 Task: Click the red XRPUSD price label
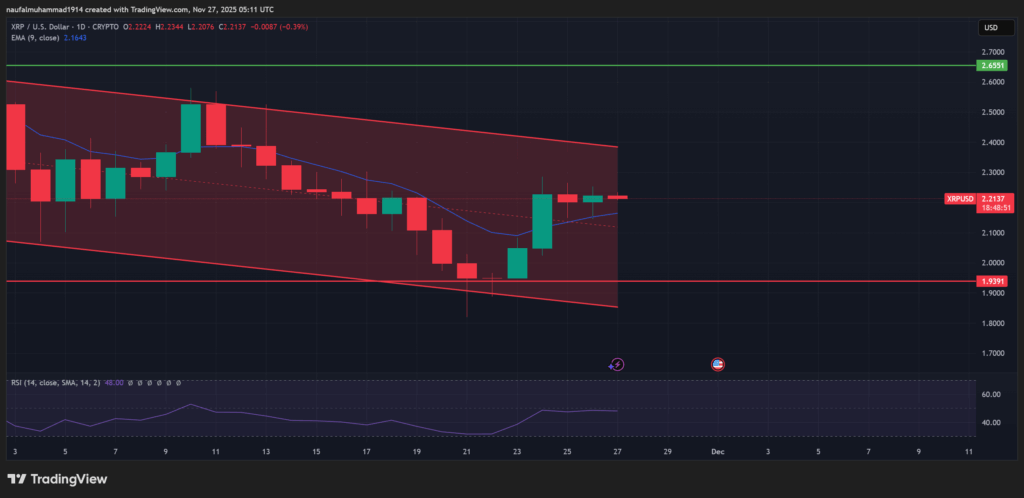pyautogui.click(x=959, y=199)
